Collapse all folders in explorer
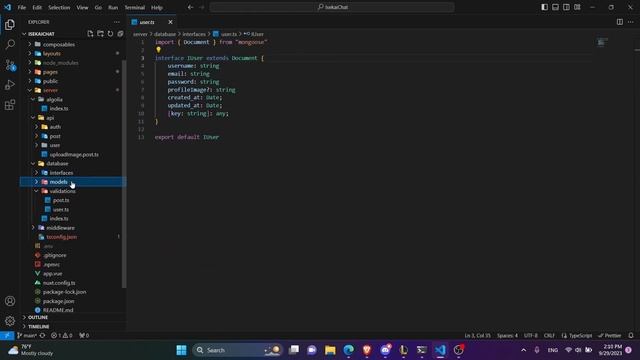 [120, 34]
